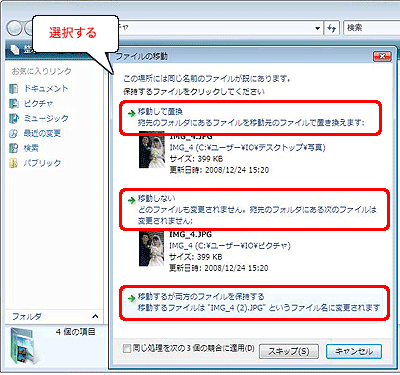Click the キャンセル button
Image resolution: width=400 pixels, height=375 pixels.
click(354, 351)
